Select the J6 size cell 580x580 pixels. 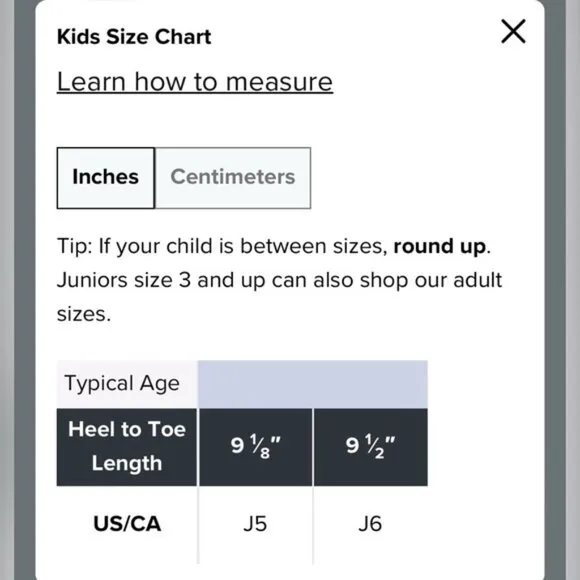pyautogui.click(x=370, y=524)
